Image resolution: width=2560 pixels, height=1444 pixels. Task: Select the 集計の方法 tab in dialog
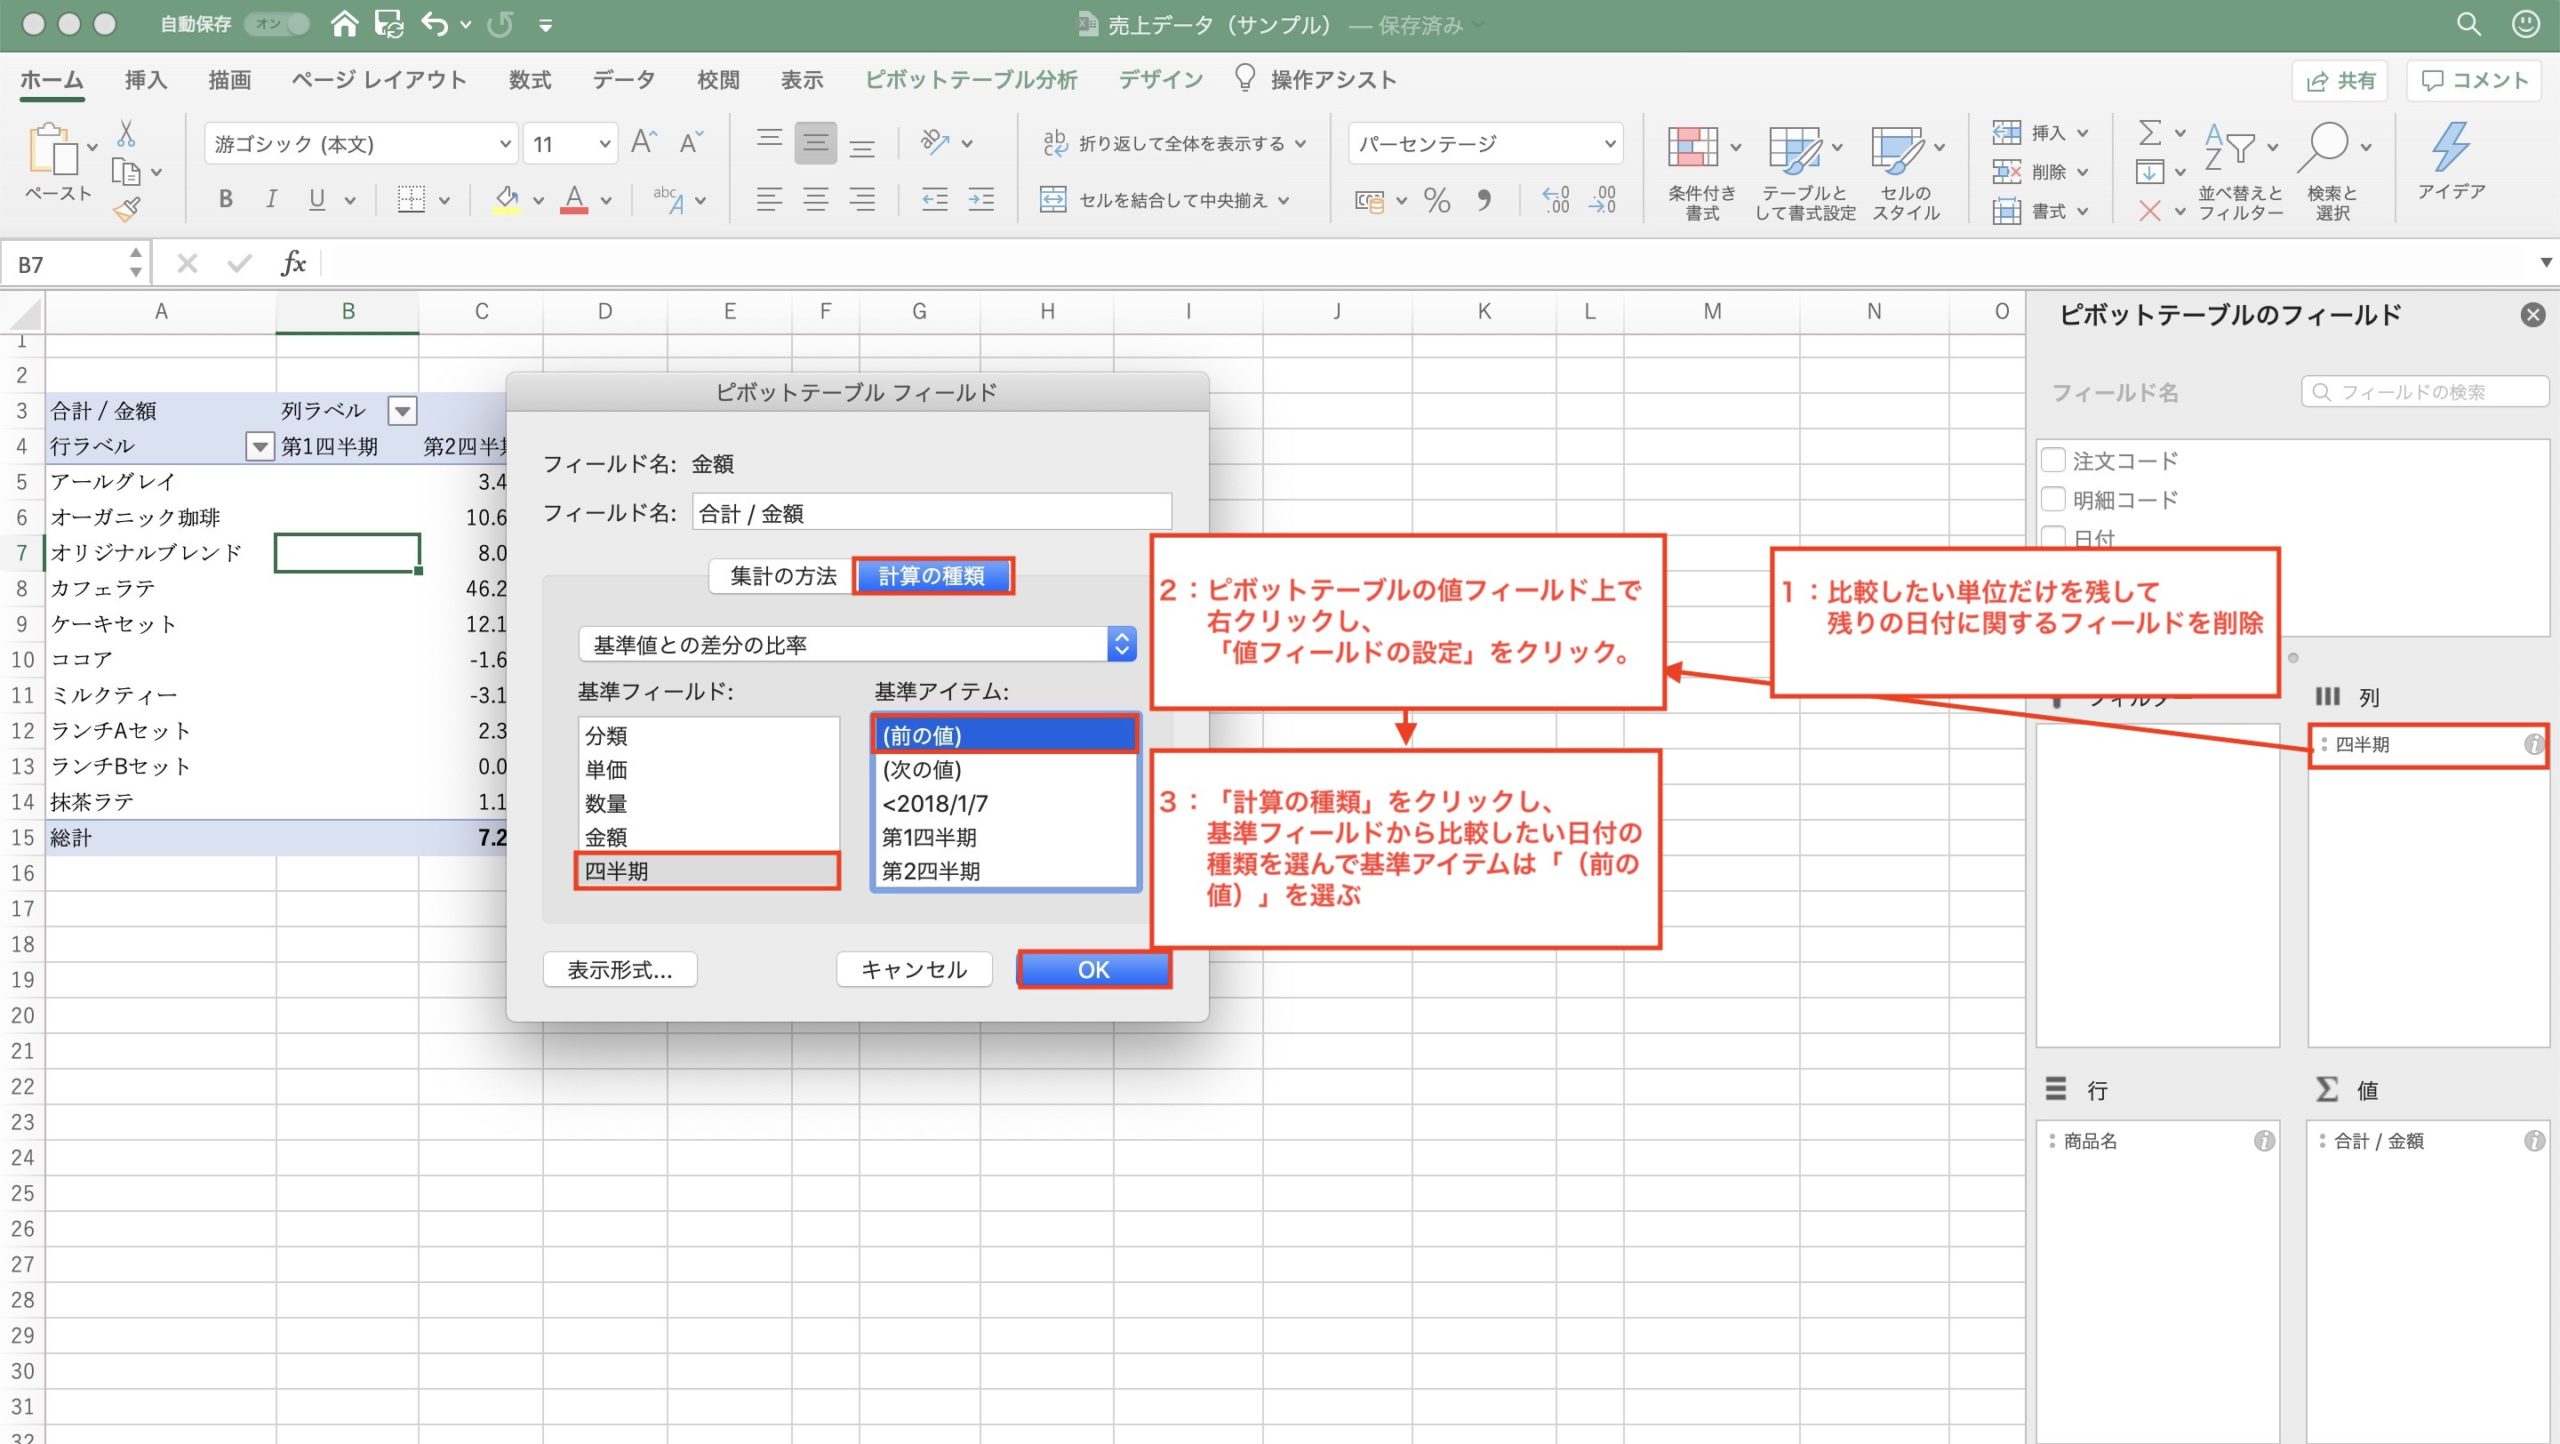782,576
